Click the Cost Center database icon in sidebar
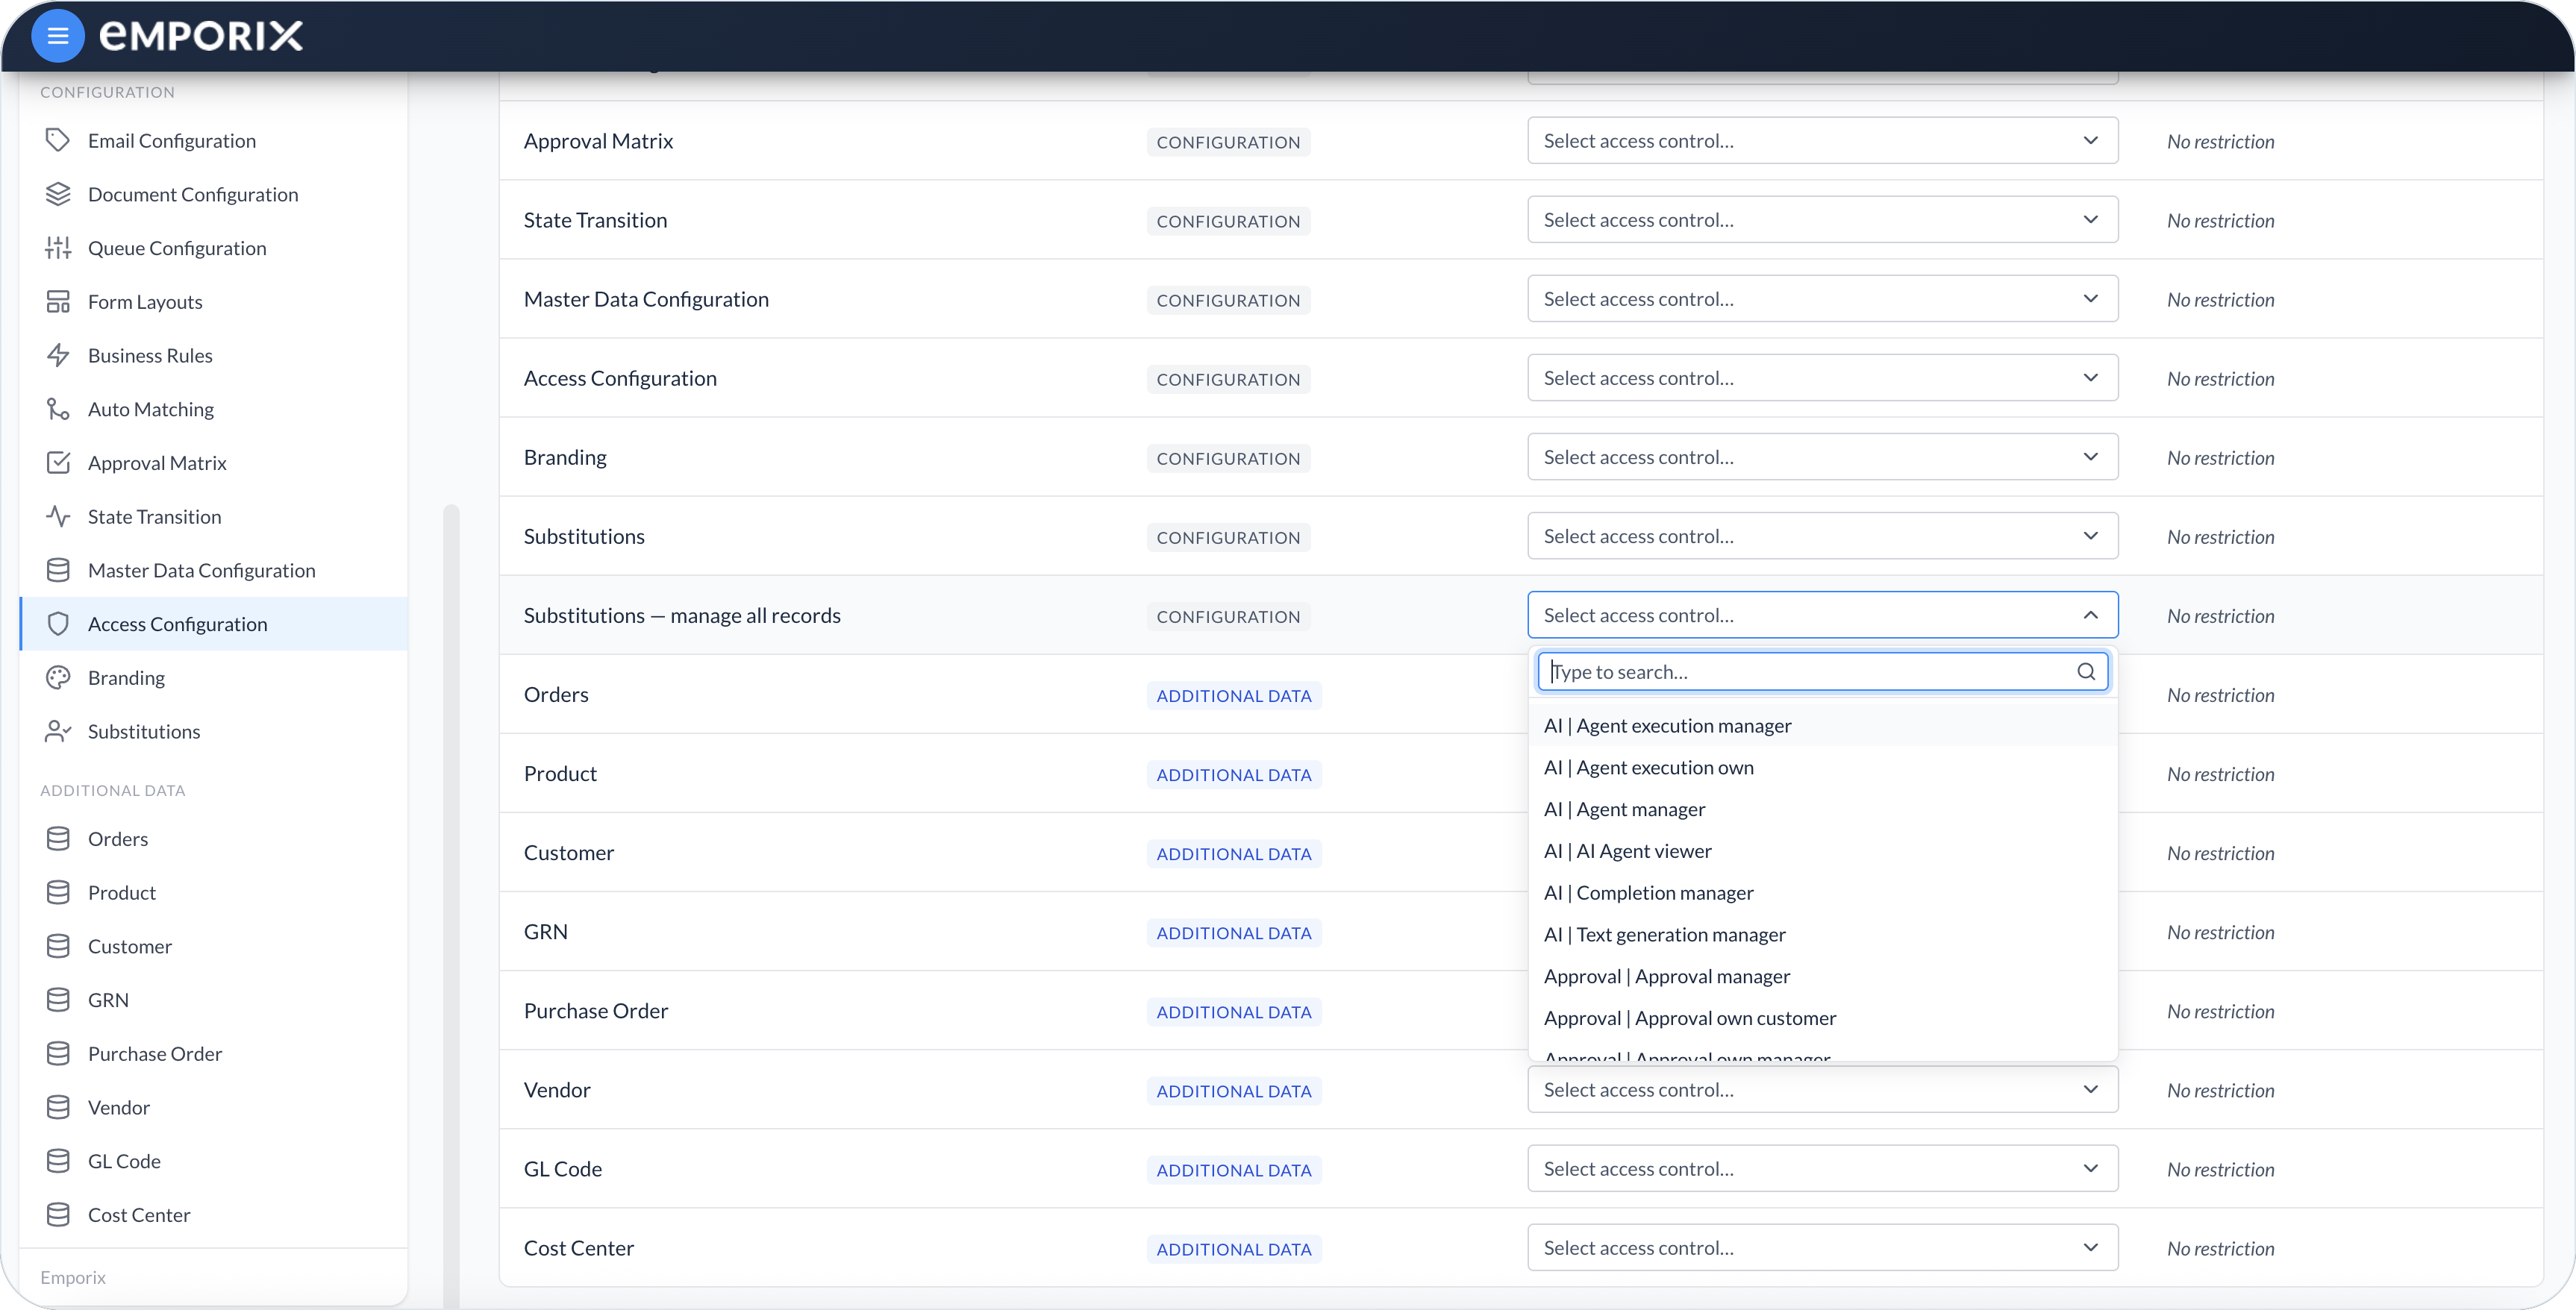2576x1310 pixels. click(58, 1214)
